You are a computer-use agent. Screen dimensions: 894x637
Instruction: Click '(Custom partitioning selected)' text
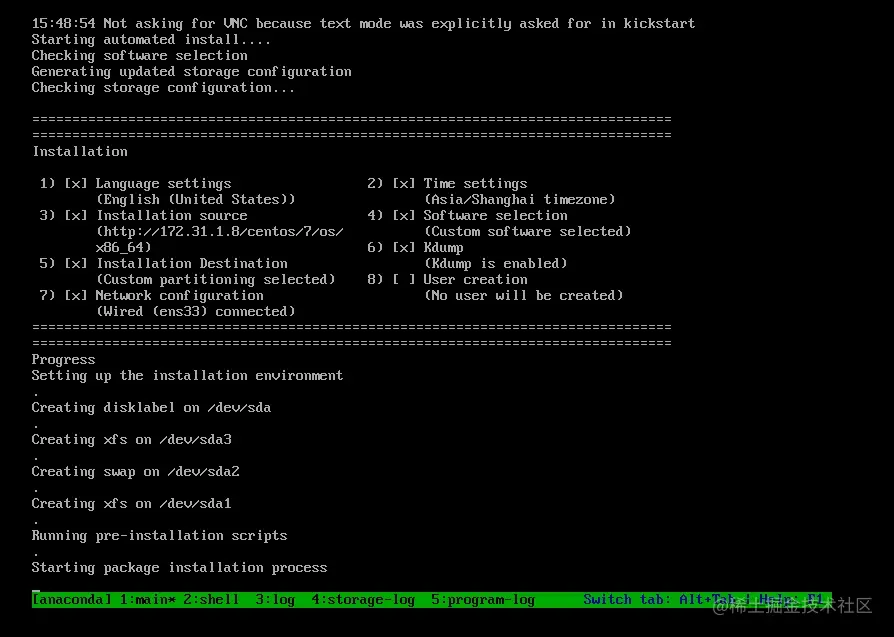(x=216, y=279)
